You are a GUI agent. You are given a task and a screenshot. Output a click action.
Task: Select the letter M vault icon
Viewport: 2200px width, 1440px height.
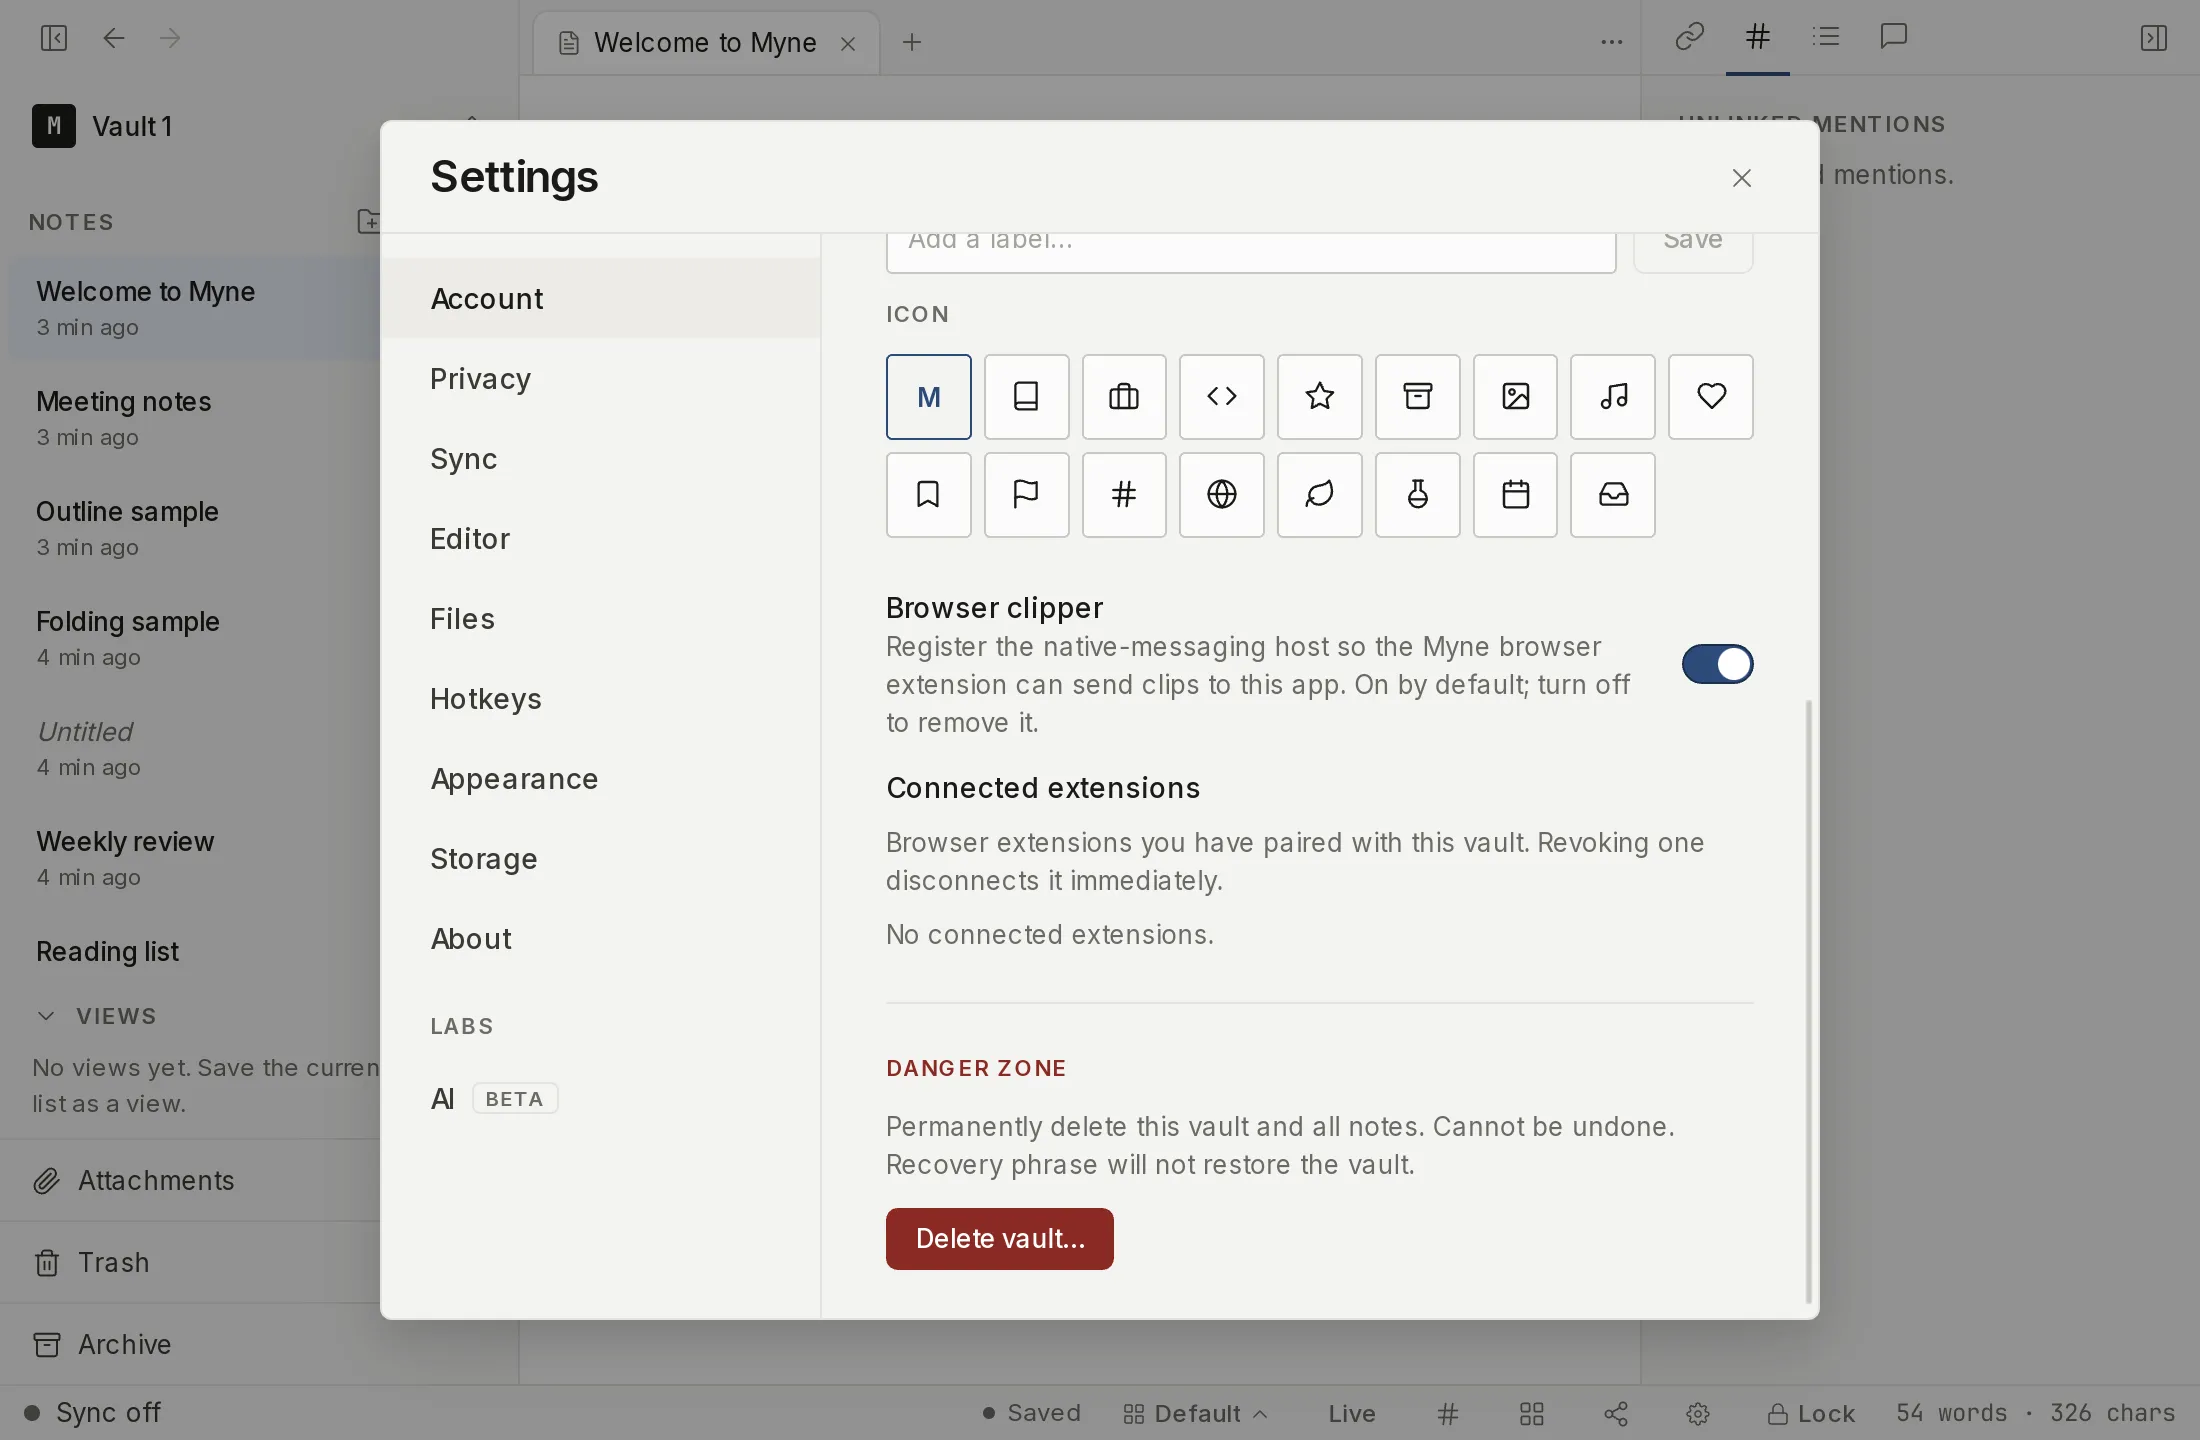(x=928, y=397)
